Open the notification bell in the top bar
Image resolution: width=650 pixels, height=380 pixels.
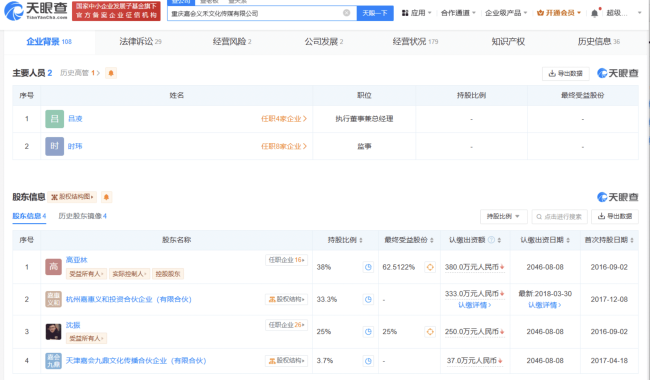point(594,13)
